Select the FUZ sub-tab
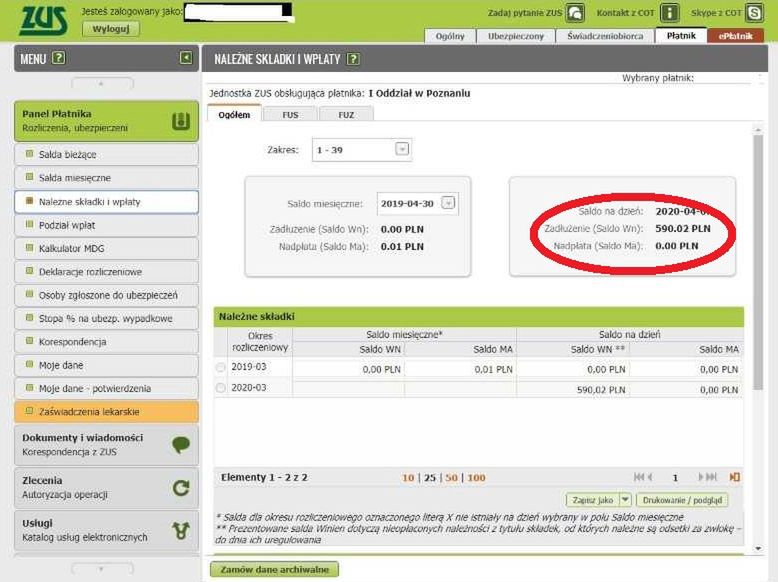This screenshot has height=582, width=778. pyautogui.click(x=346, y=115)
